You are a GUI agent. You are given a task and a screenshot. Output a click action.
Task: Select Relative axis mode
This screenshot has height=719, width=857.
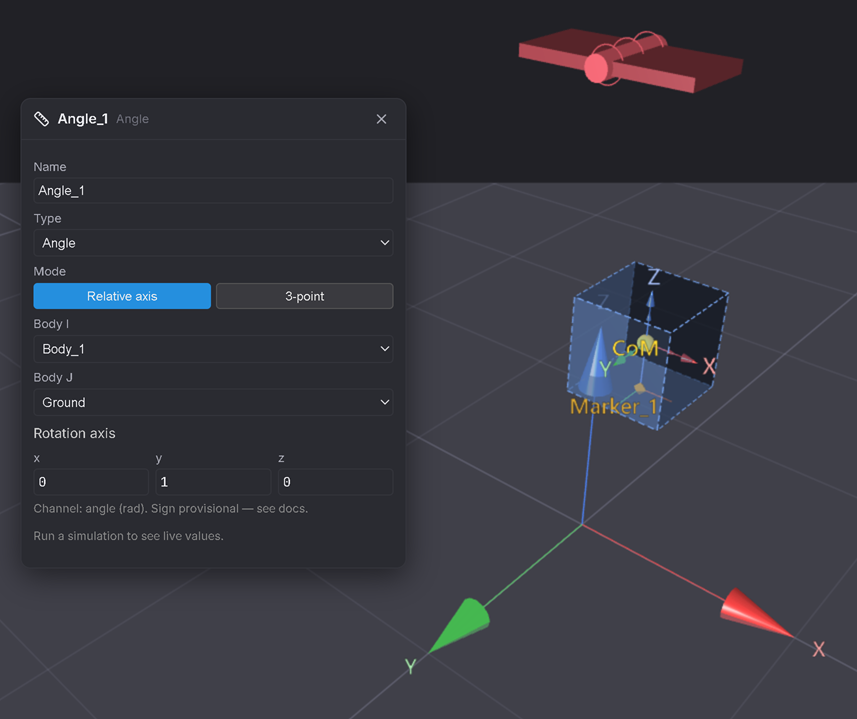122,296
